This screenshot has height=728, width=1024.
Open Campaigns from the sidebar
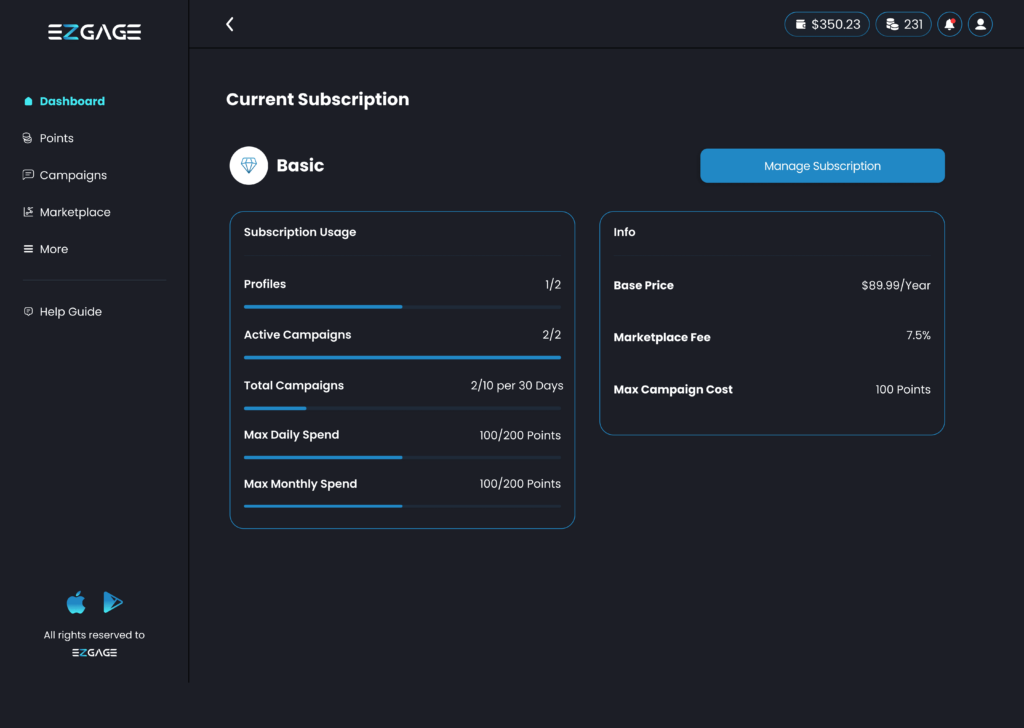pos(72,175)
